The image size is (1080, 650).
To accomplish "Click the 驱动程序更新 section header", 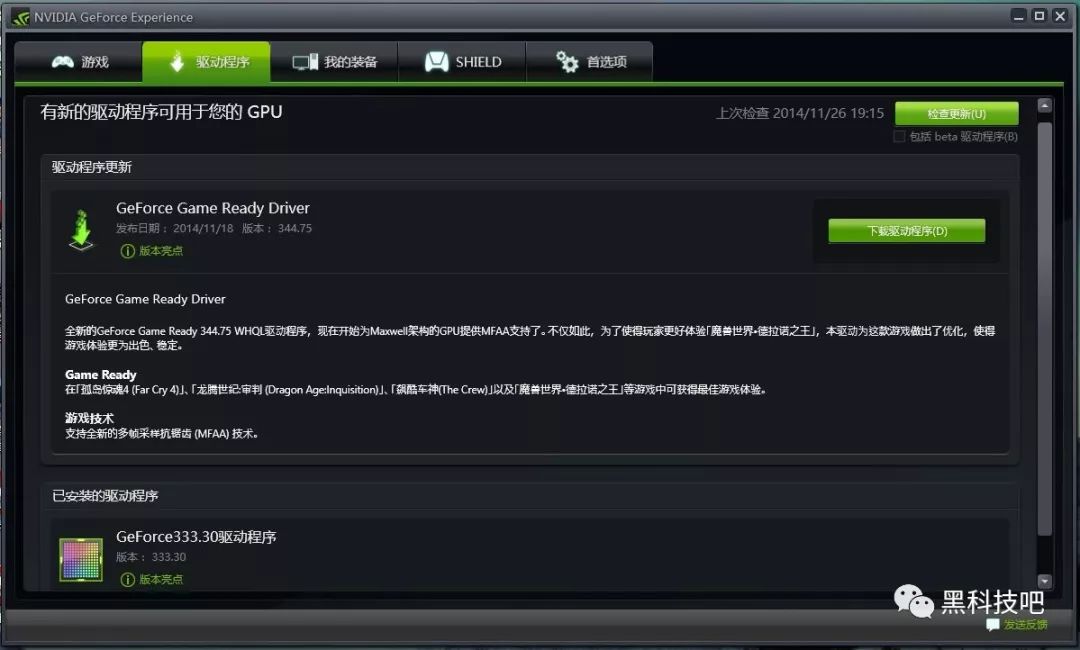I will coord(92,167).
